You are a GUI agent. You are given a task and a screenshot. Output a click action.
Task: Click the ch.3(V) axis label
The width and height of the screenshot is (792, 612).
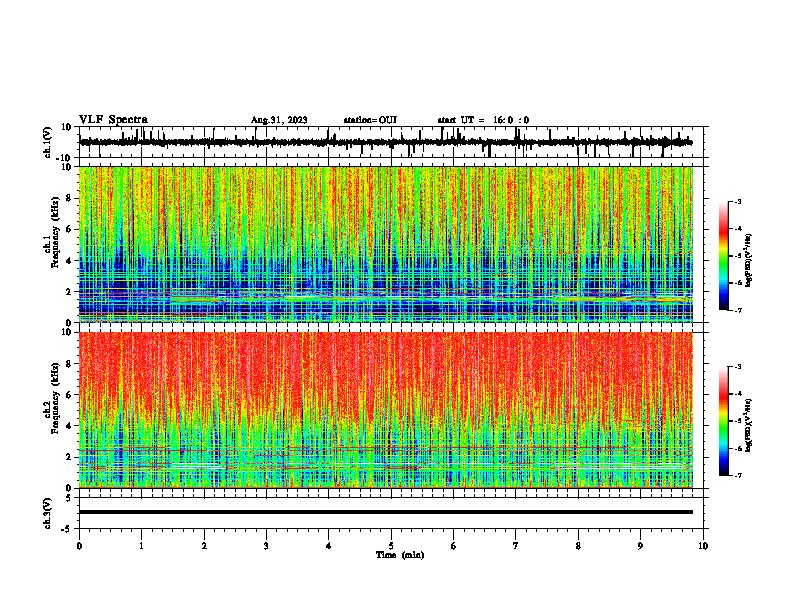coord(47,513)
